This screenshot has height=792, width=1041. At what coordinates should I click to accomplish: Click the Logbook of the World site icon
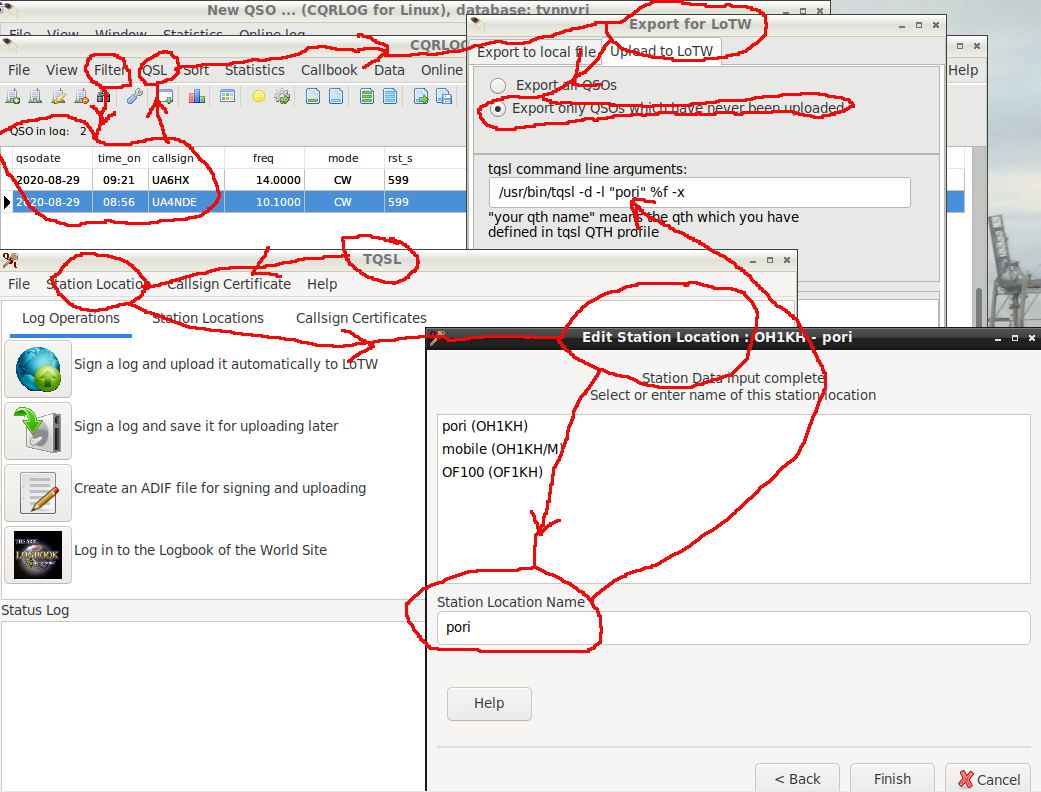[38, 554]
